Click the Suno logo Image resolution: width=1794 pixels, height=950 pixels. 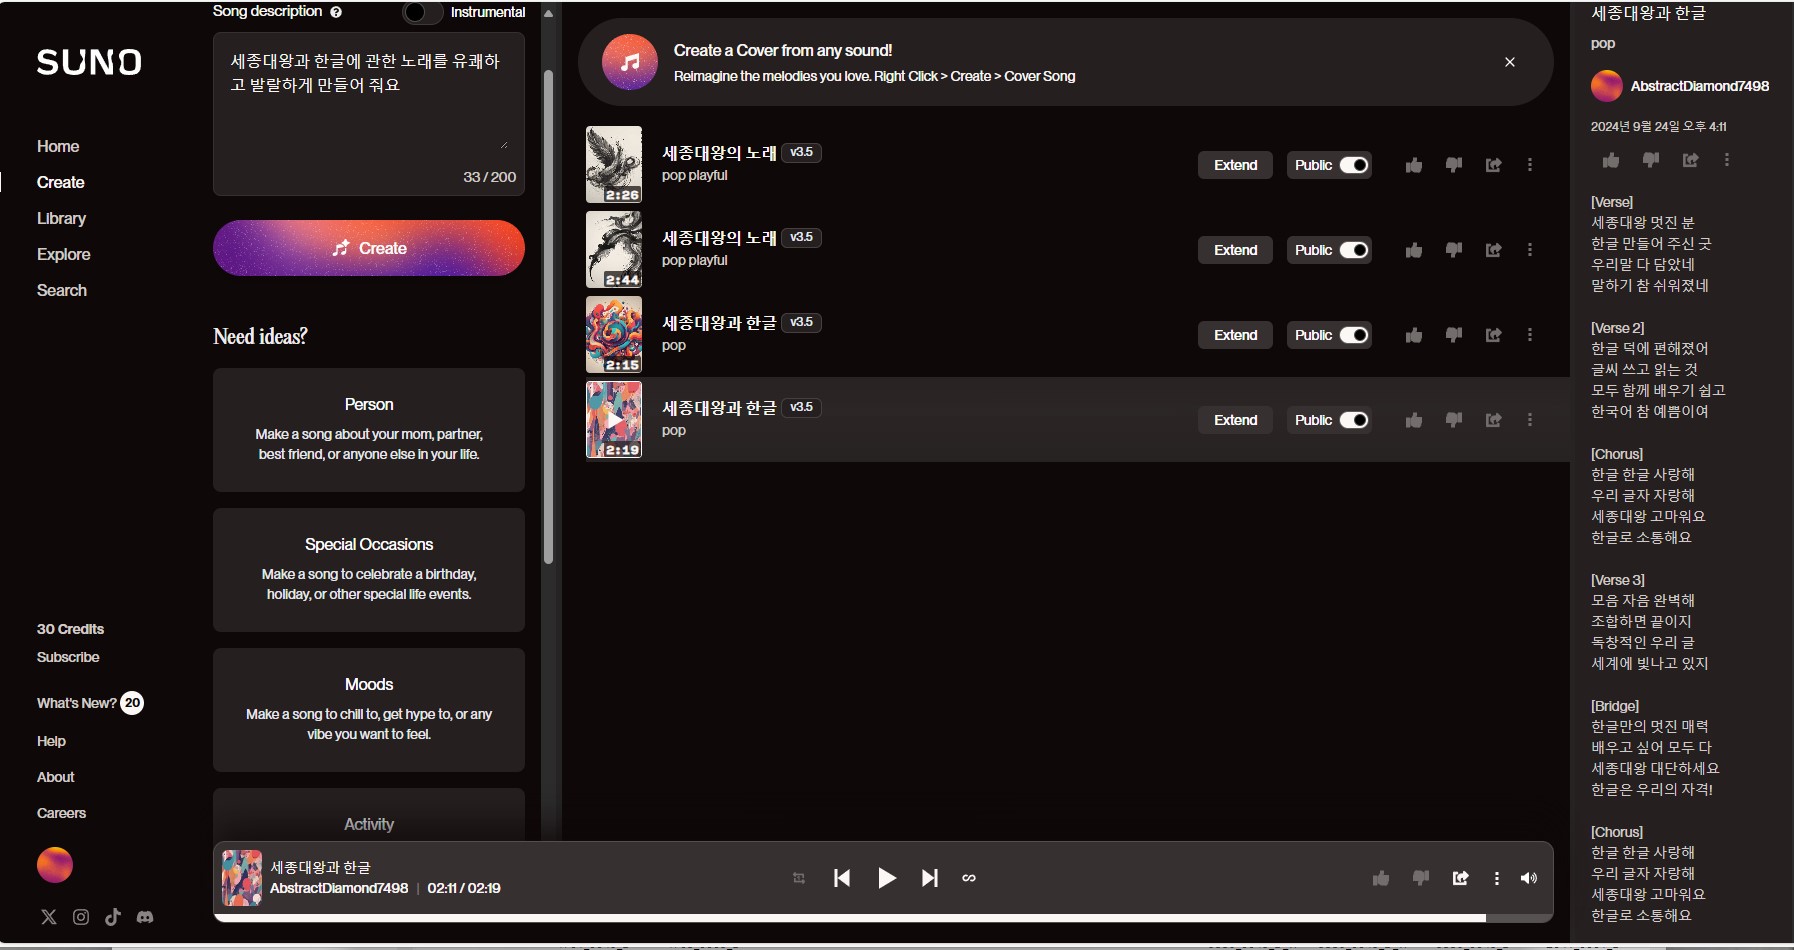(x=89, y=62)
